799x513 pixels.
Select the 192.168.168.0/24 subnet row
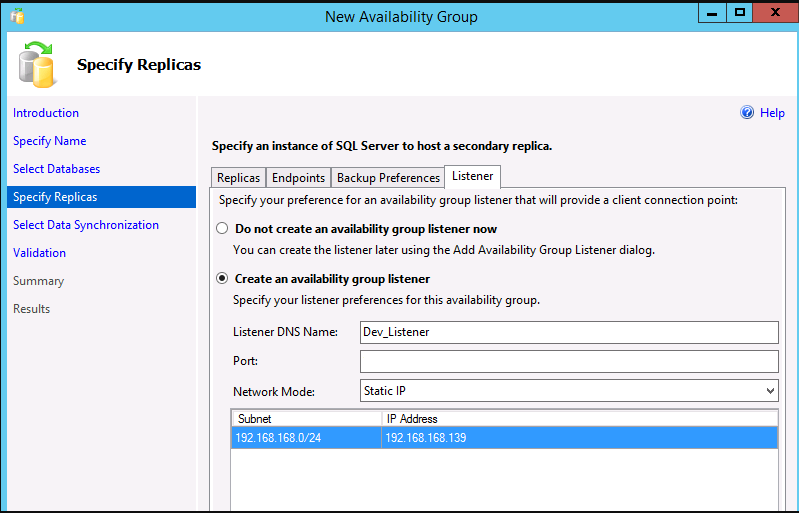pyautogui.click(x=504, y=438)
